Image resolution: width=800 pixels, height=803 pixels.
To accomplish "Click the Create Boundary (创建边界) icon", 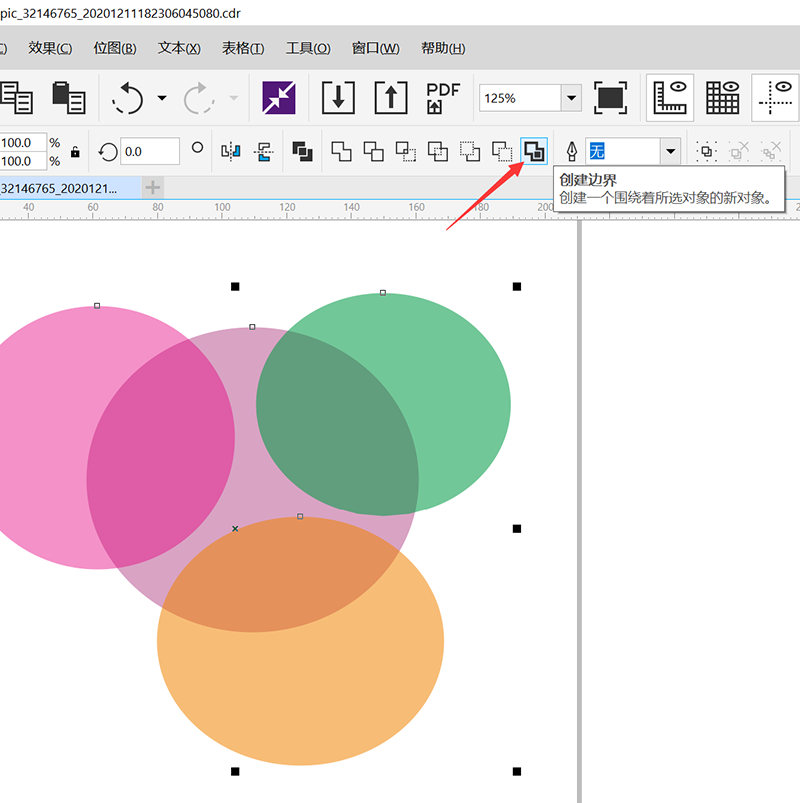I will (535, 151).
